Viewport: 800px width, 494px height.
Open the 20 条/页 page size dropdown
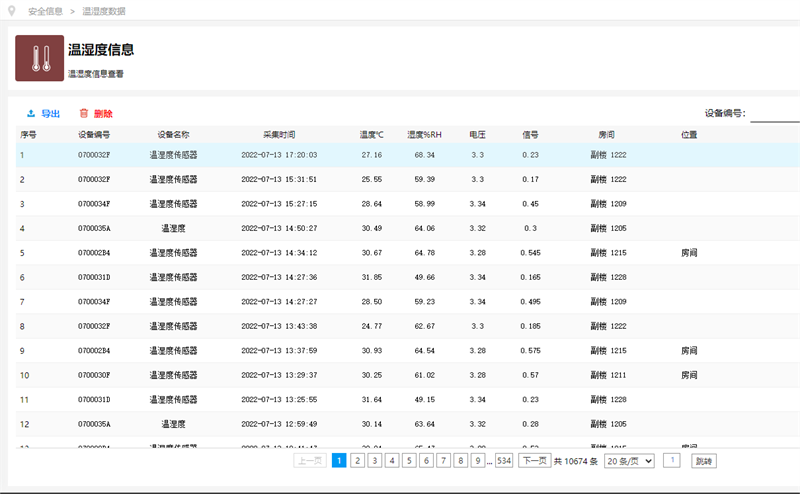coord(630,460)
